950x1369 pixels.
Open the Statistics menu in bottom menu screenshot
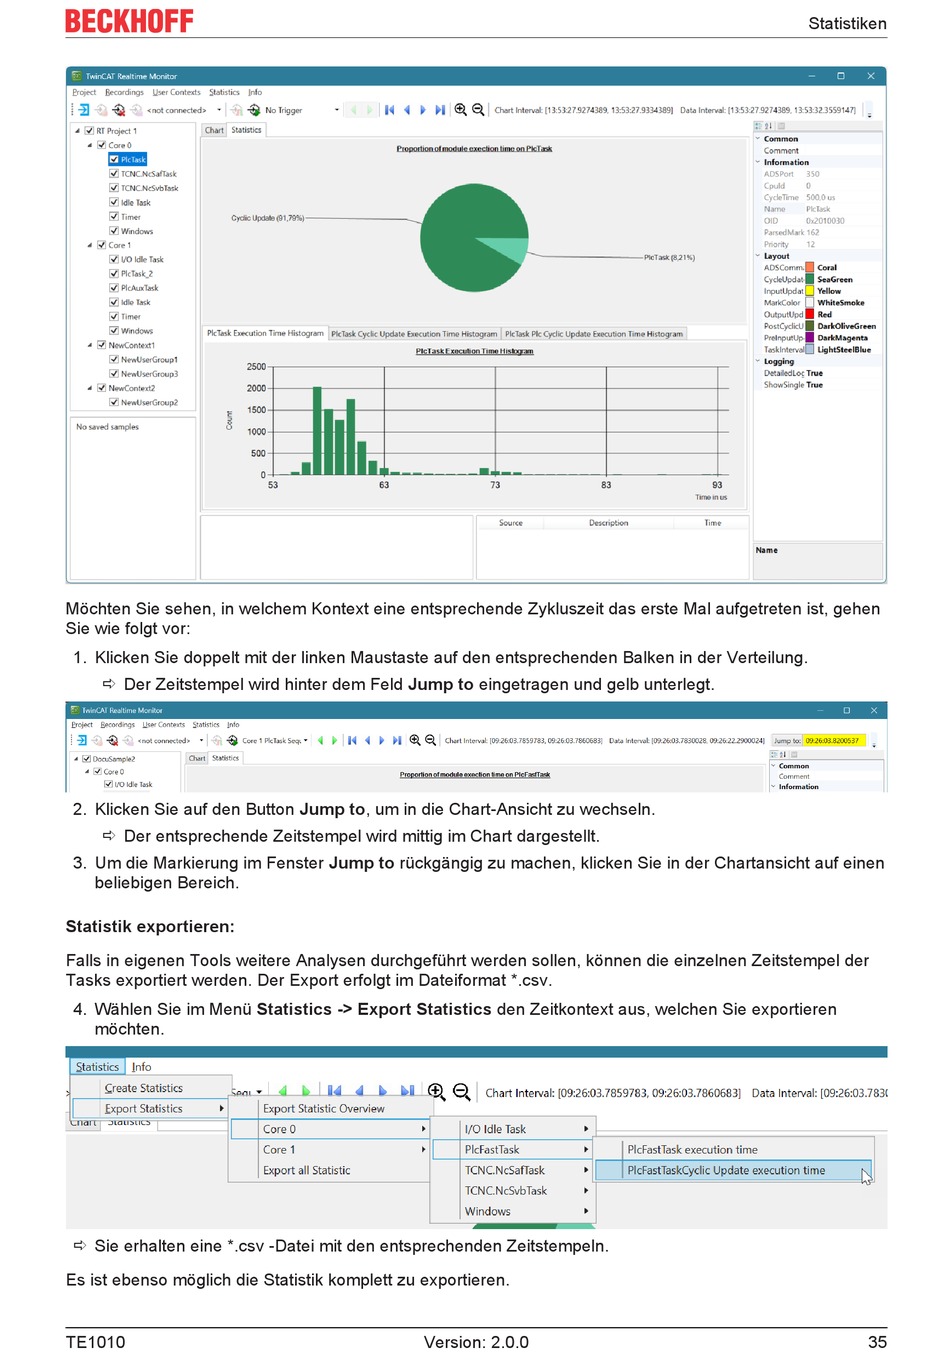pos(97,1067)
